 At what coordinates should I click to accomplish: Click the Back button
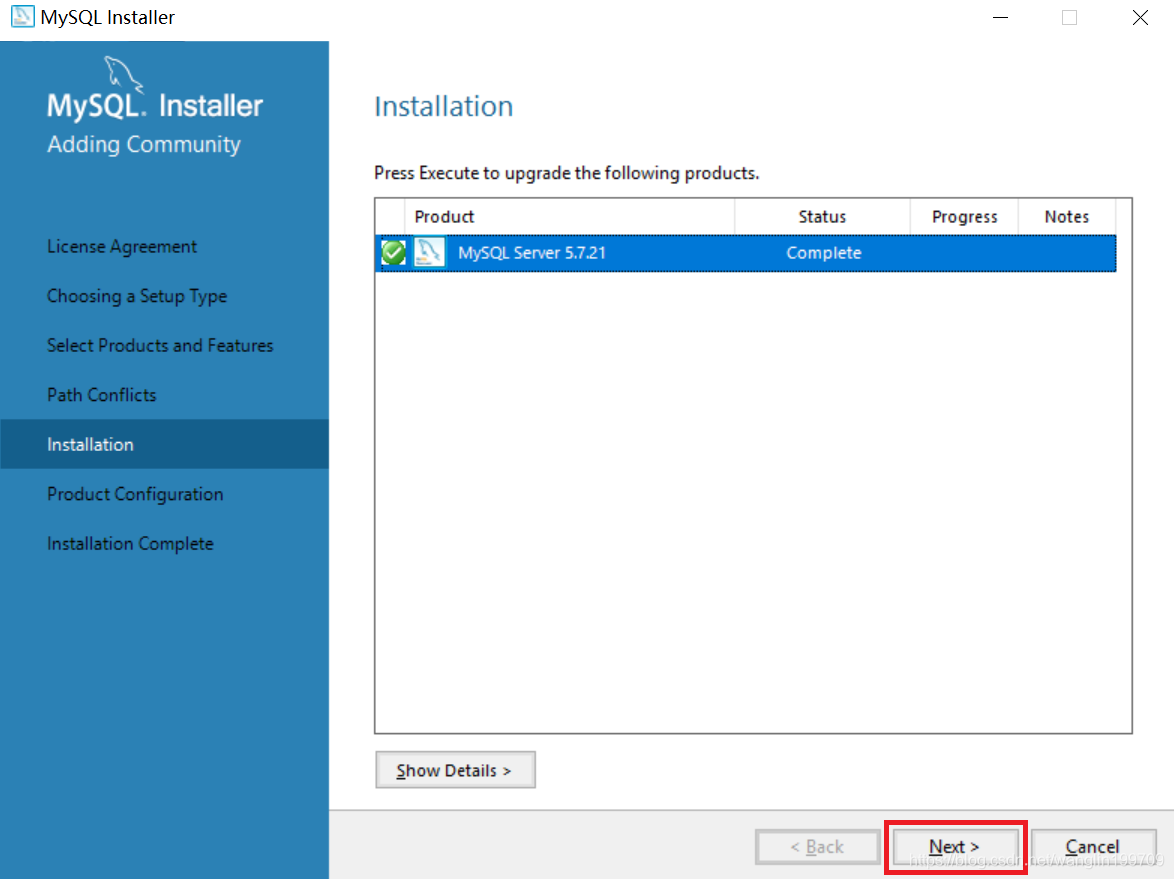pyautogui.click(x=817, y=846)
